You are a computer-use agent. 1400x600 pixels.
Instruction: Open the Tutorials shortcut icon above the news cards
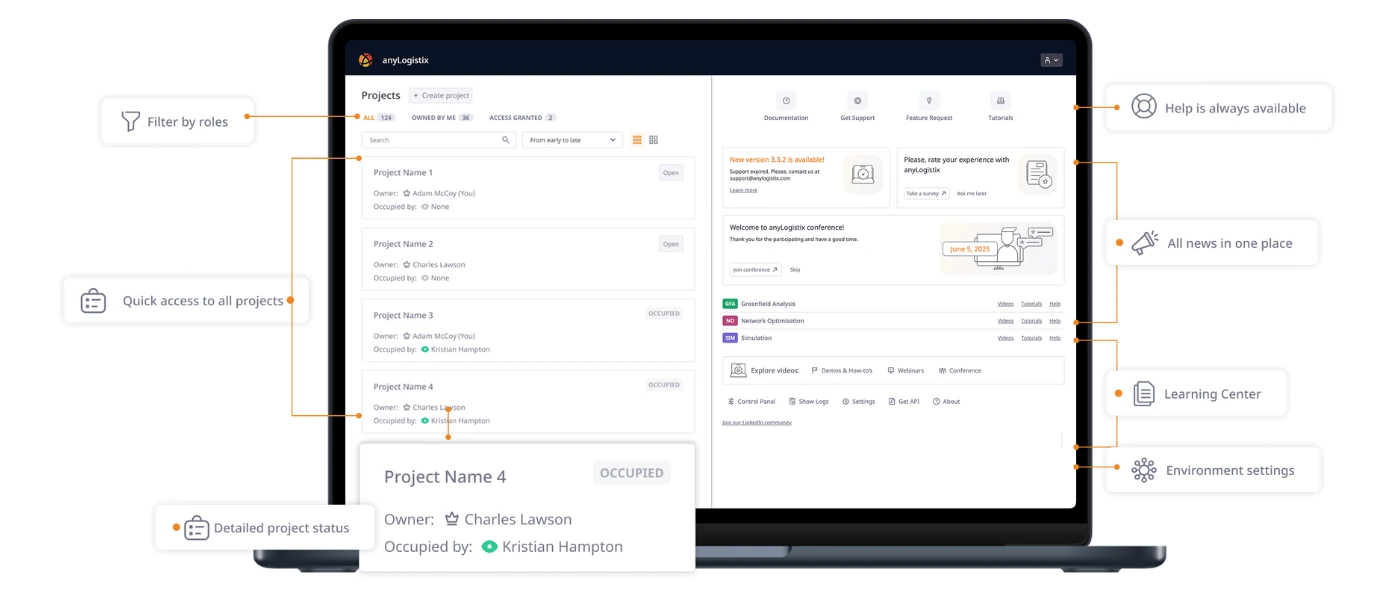[x=1000, y=101]
